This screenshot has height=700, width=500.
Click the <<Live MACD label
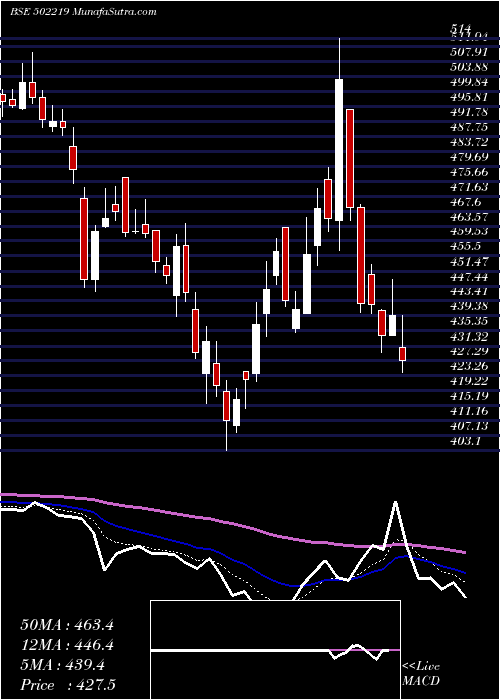click(x=421, y=673)
